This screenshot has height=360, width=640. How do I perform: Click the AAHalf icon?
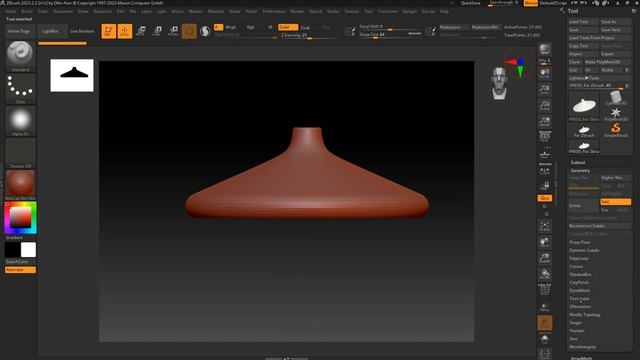click(x=544, y=121)
